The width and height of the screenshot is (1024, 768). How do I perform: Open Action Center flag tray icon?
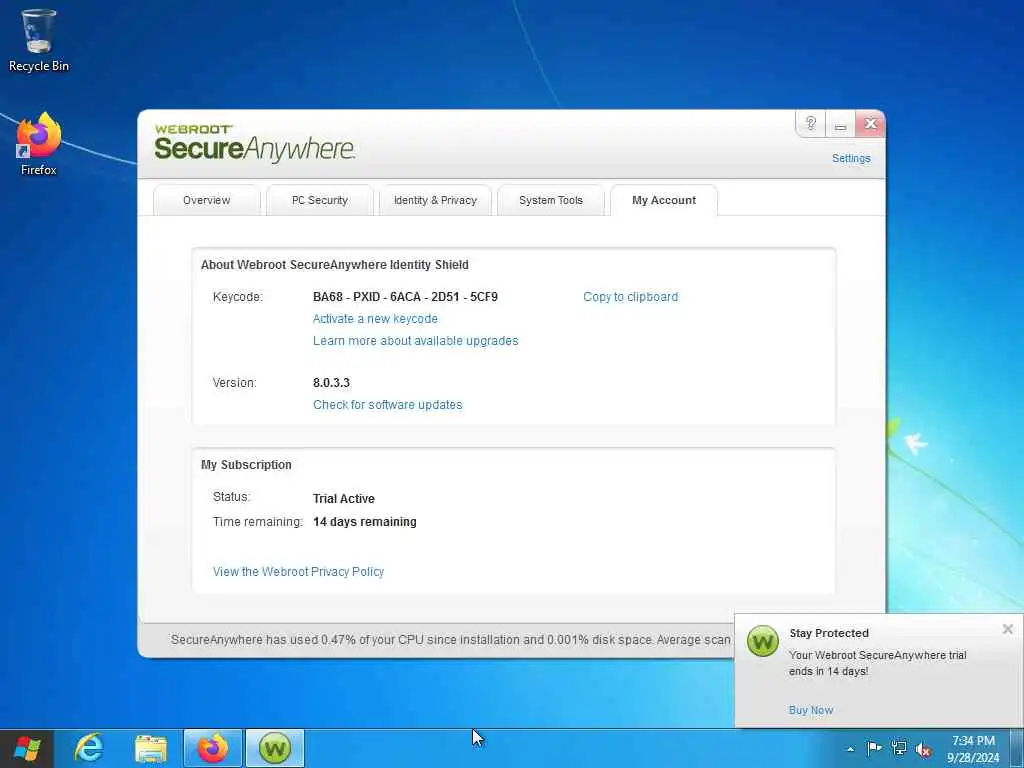[874, 748]
